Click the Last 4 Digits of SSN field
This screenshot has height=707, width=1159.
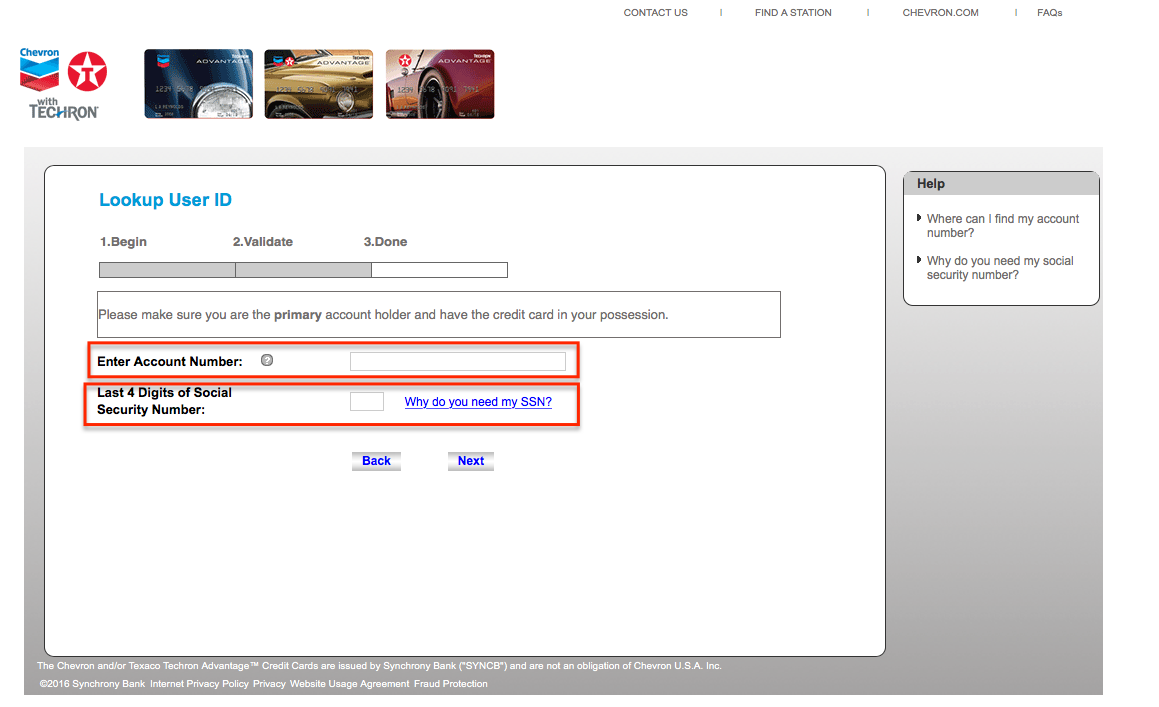pyautogui.click(x=366, y=402)
